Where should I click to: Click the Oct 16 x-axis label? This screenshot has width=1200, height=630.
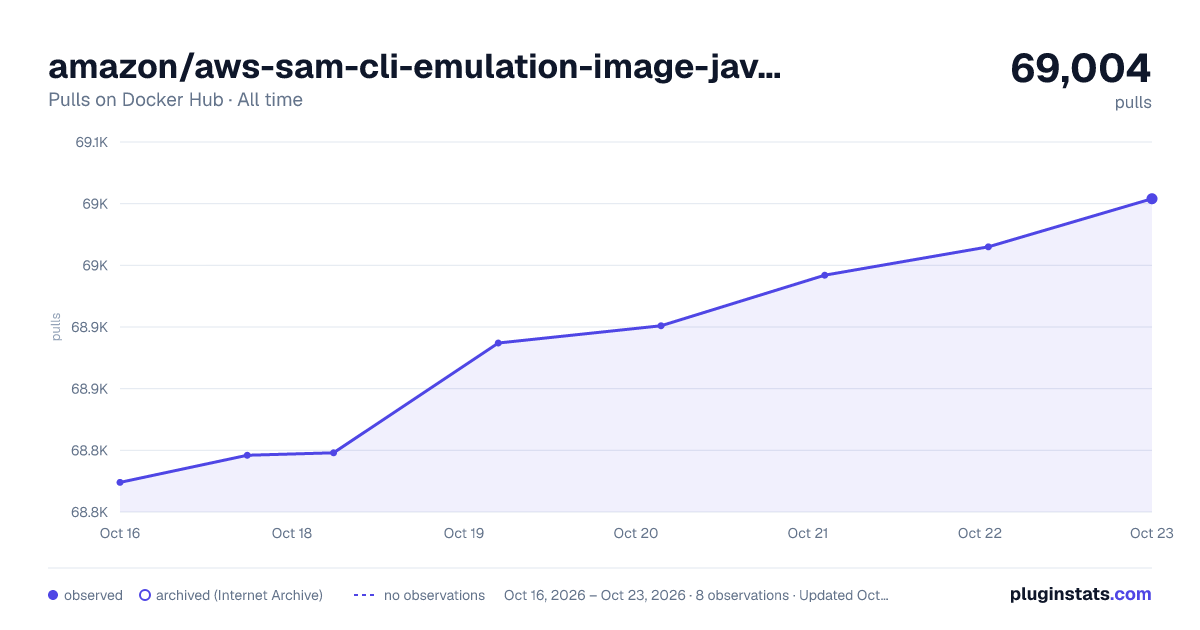tap(120, 534)
